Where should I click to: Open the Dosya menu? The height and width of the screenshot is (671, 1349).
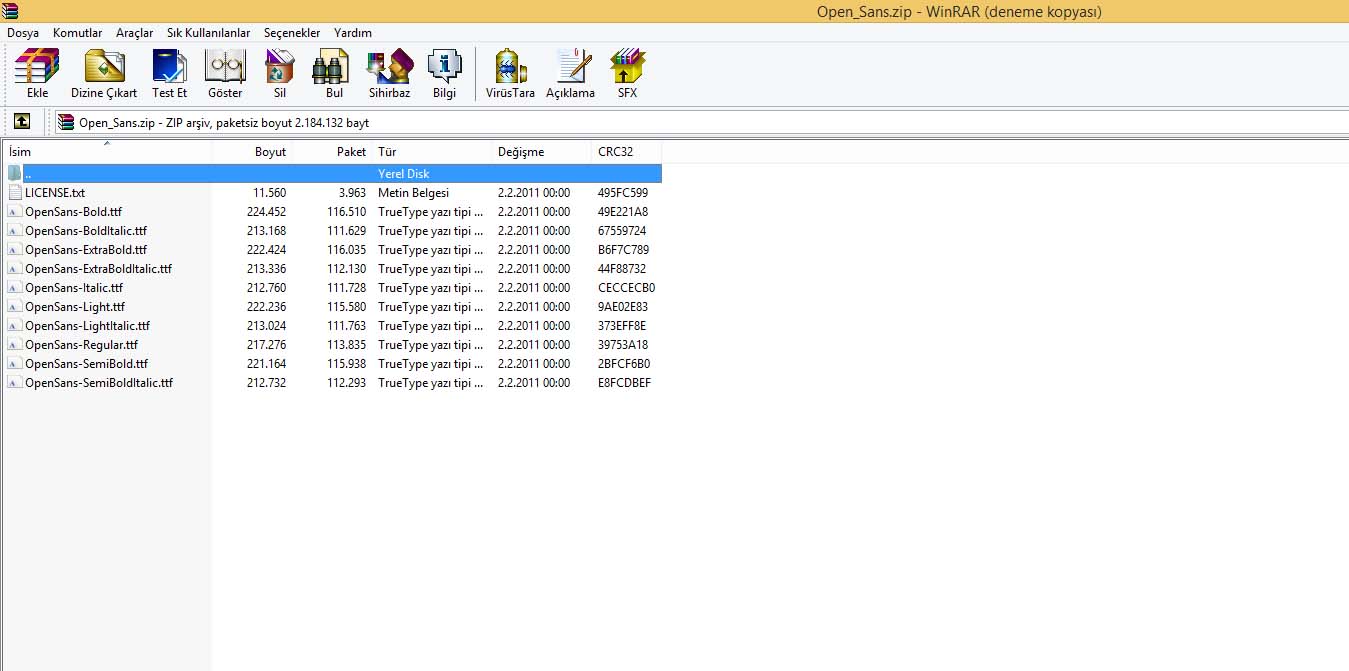coord(23,33)
